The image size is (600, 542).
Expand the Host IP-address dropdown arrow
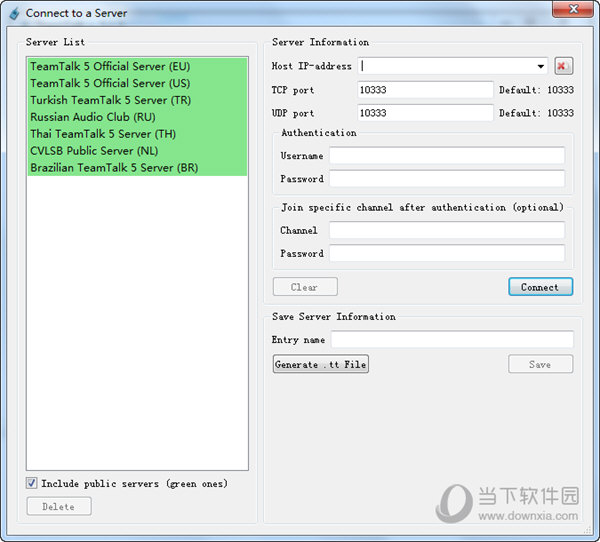pyautogui.click(x=540, y=66)
